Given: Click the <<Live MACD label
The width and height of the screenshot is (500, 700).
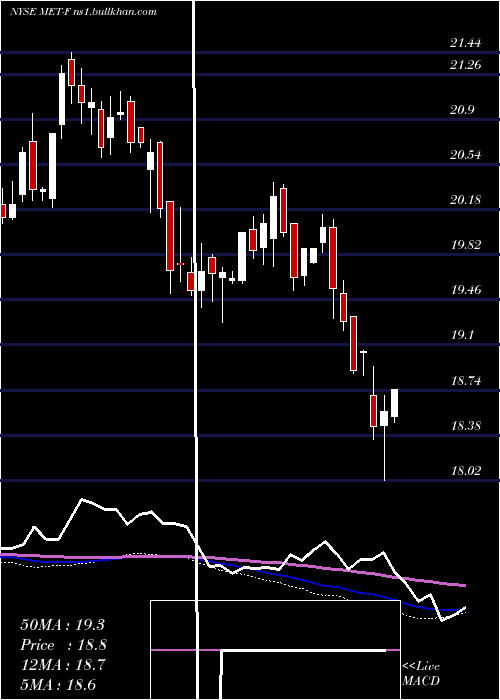Looking at the screenshot, I should point(421,674).
